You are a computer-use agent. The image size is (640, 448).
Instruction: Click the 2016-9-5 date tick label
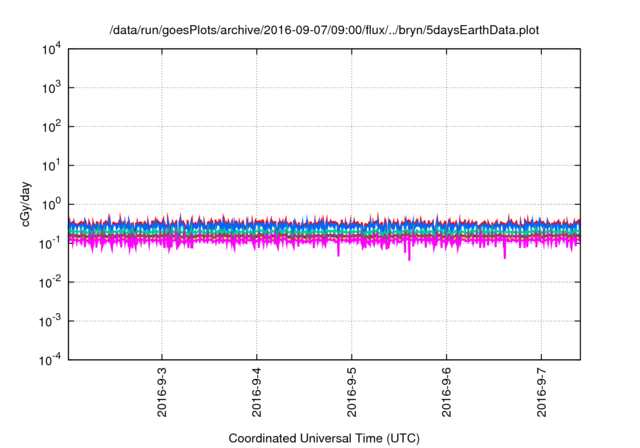coord(352,392)
